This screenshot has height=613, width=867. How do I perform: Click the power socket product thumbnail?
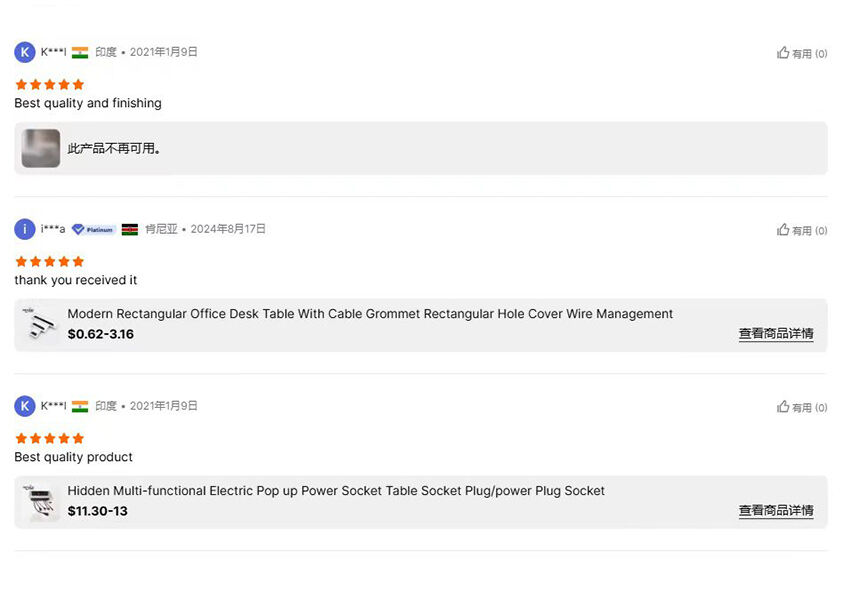(41, 502)
